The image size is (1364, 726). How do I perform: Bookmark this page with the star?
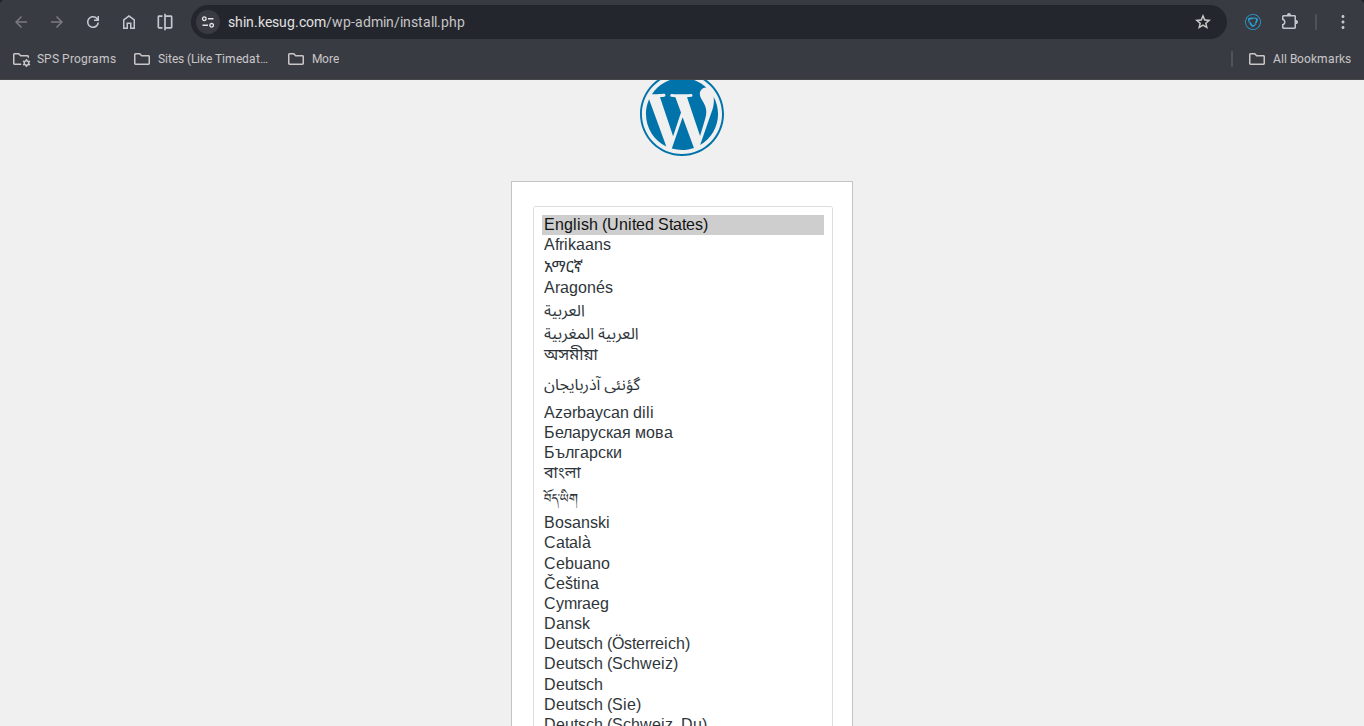pyautogui.click(x=1203, y=22)
